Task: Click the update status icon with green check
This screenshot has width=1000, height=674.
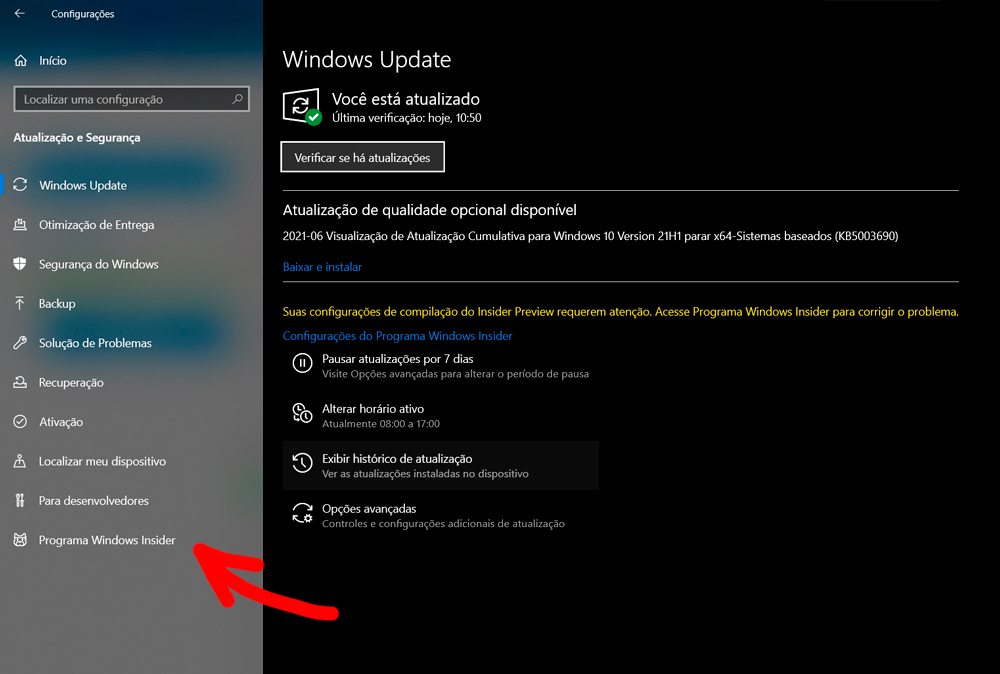Action: click(x=302, y=107)
